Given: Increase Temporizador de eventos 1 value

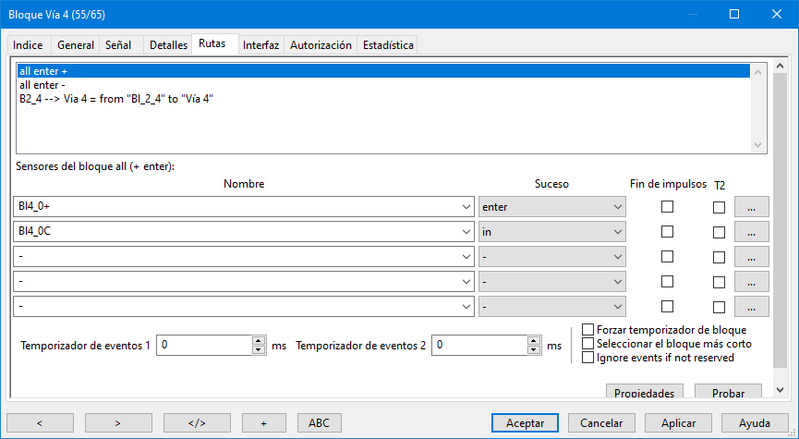Looking at the screenshot, I should point(259,341).
